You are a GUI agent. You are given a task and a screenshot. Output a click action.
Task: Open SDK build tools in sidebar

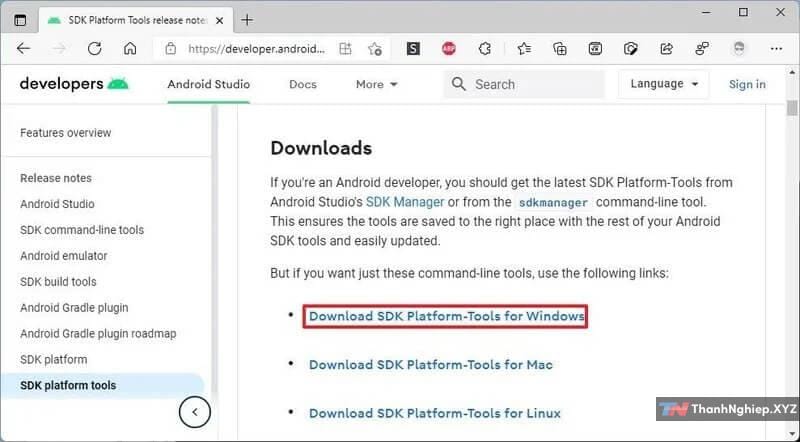(x=58, y=282)
